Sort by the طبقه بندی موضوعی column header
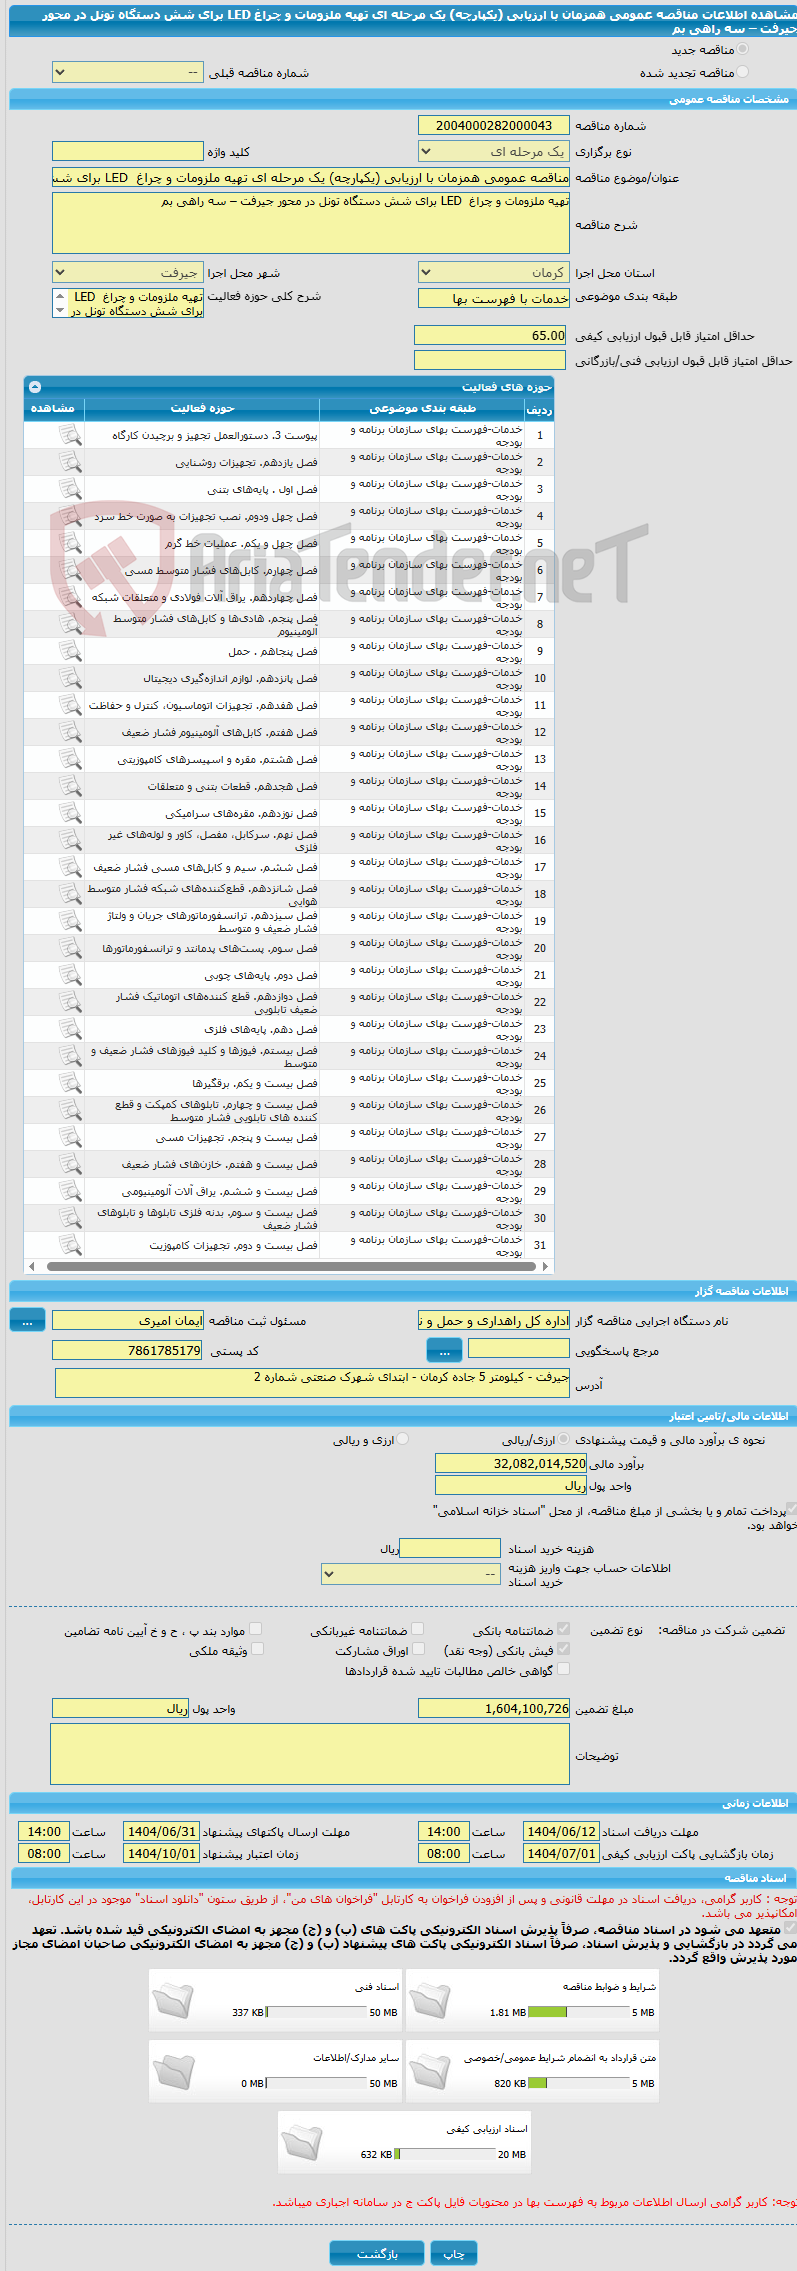Screen dimensions: 797x2271 [x=422, y=409]
